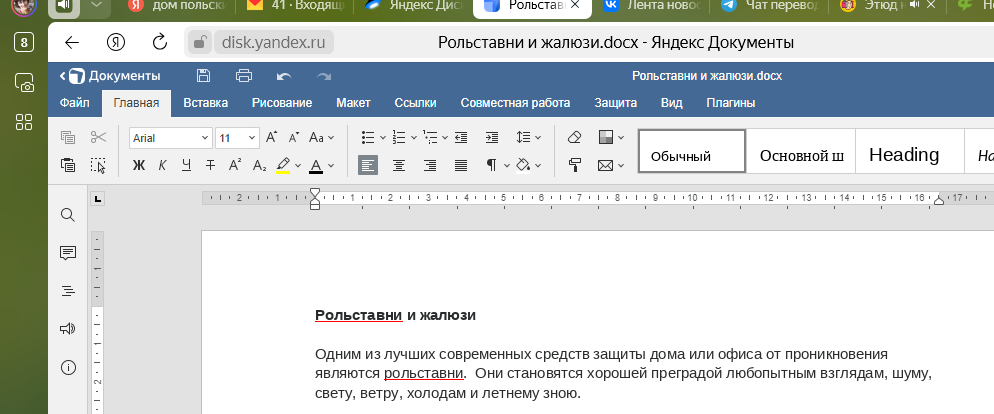Click the ruler tab stop selector
Viewport: 994px width, 414px height.
pos(98,199)
